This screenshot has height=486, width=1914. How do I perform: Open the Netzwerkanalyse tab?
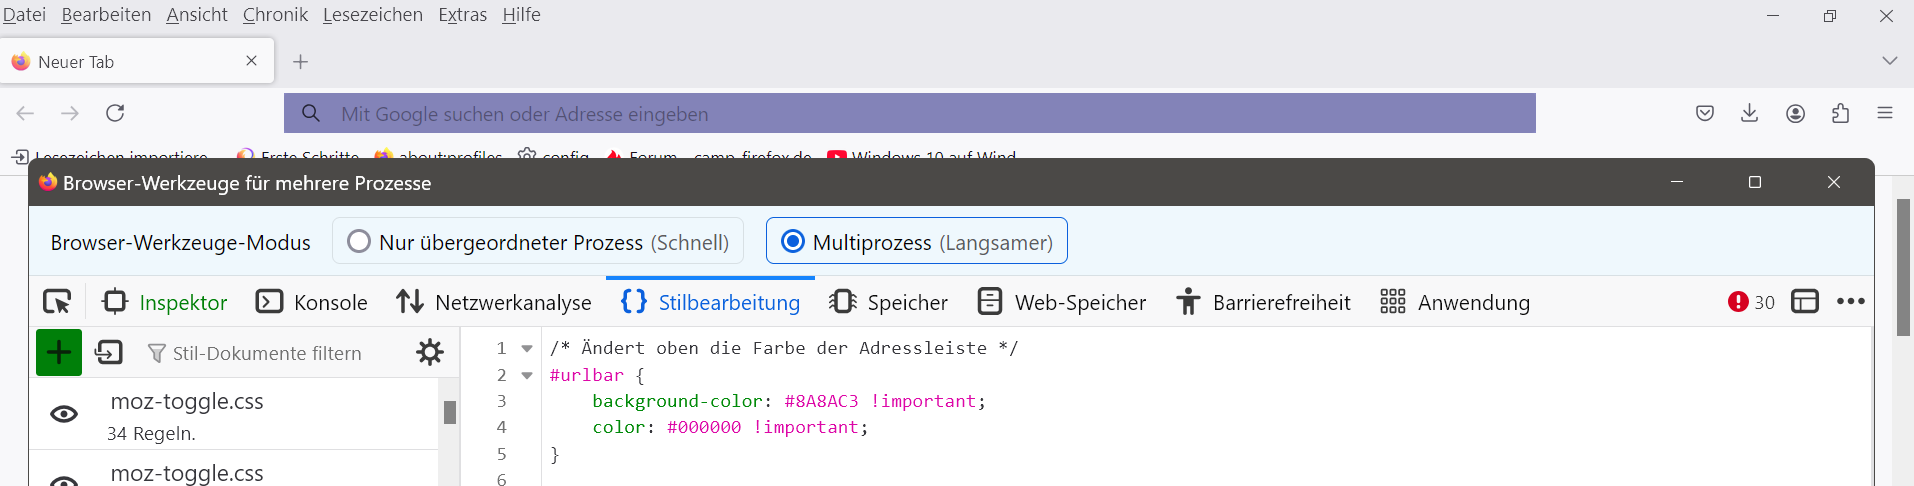click(494, 302)
